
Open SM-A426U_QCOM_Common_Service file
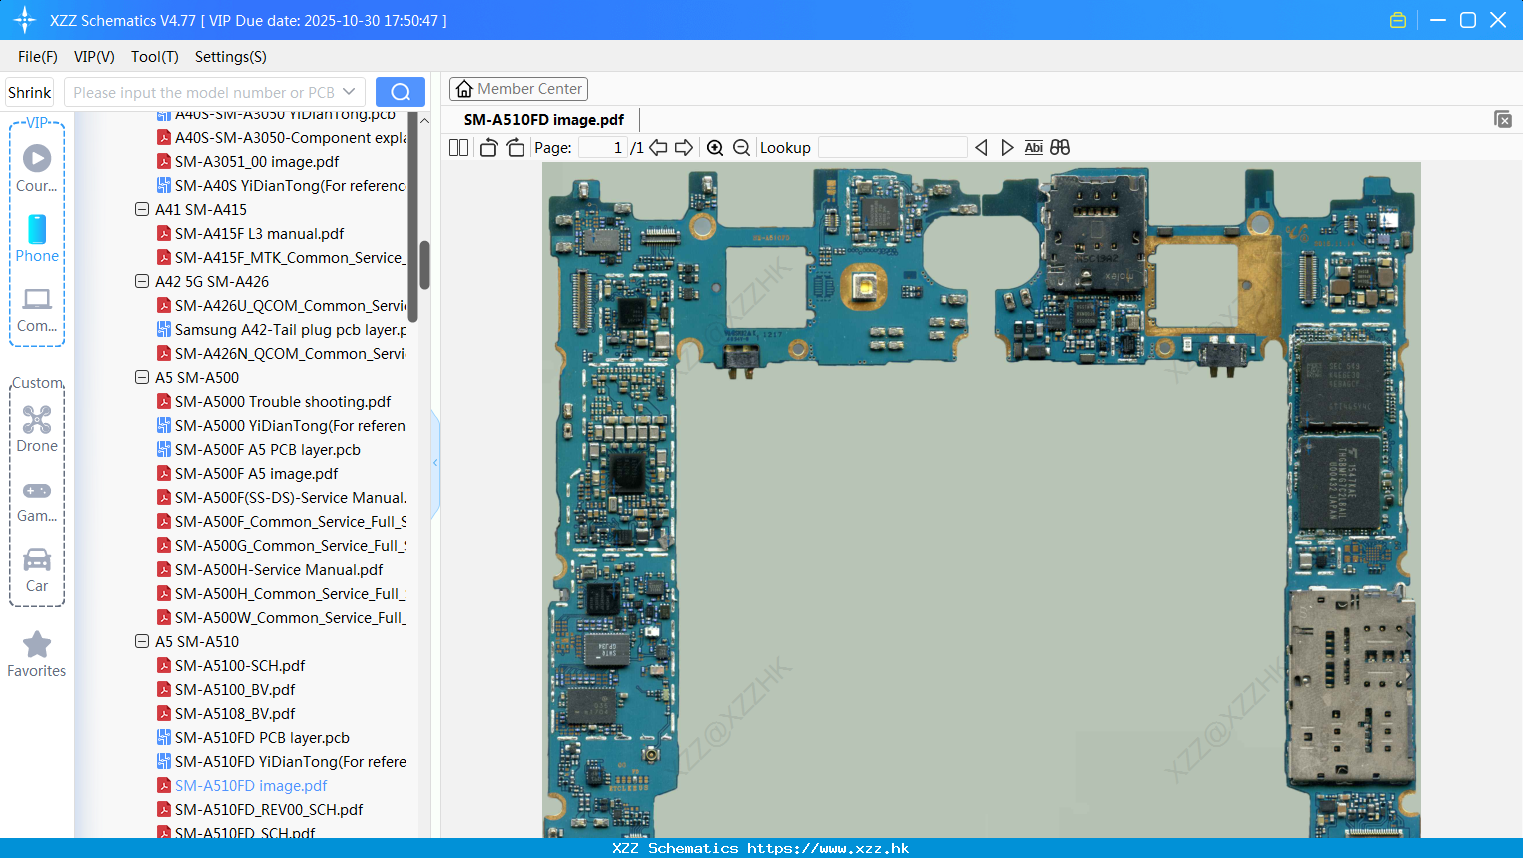tap(281, 305)
